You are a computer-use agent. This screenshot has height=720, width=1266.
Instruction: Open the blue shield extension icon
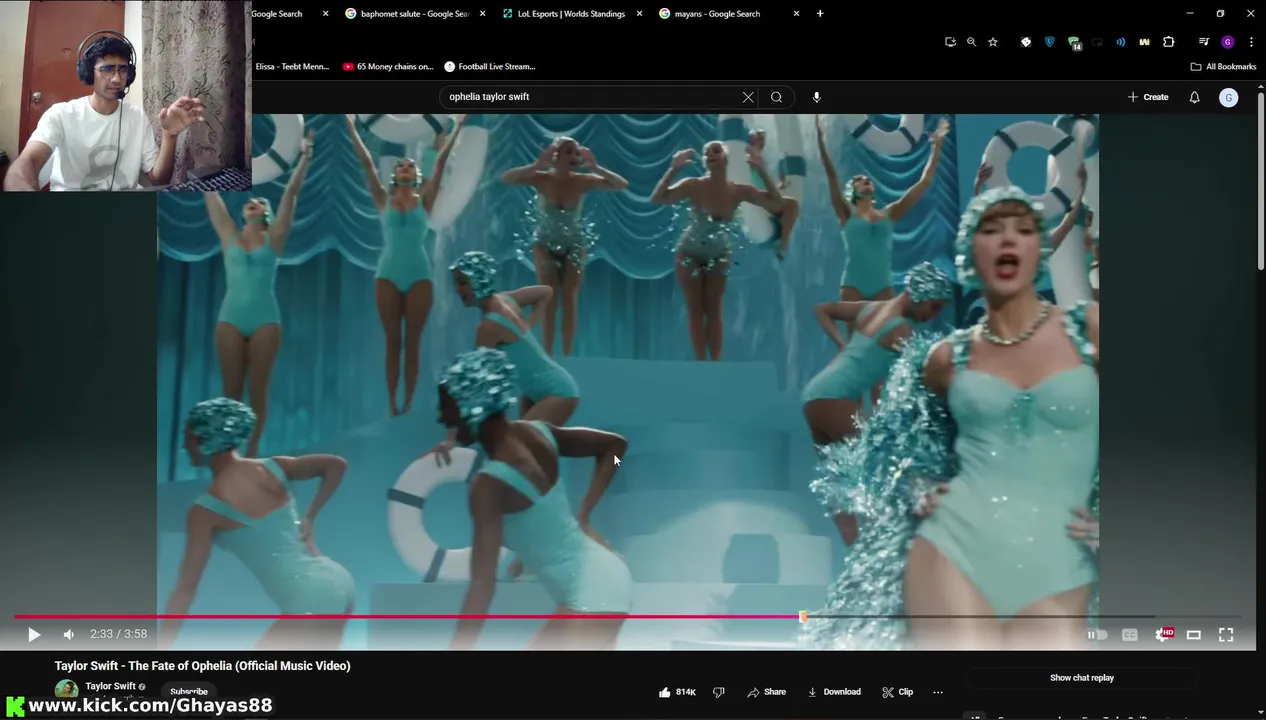tap(1049, 42)
